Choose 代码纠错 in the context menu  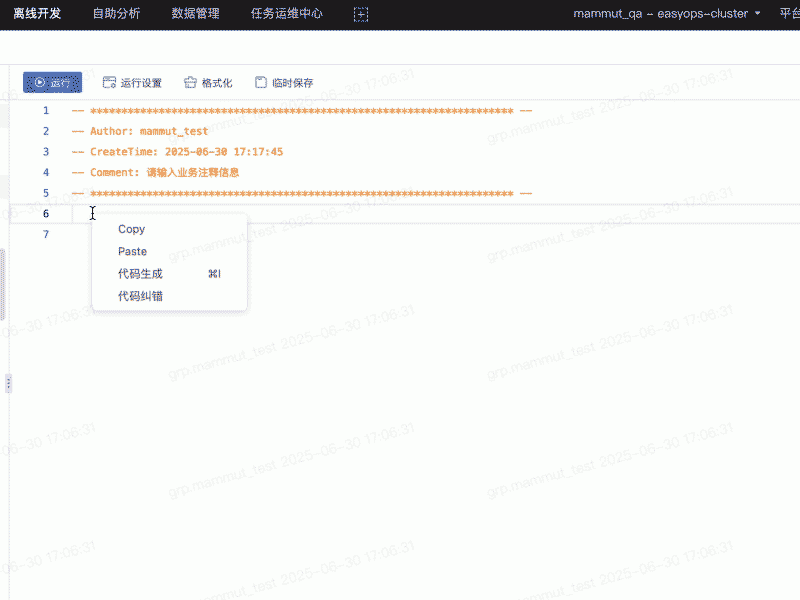(140, 296)
